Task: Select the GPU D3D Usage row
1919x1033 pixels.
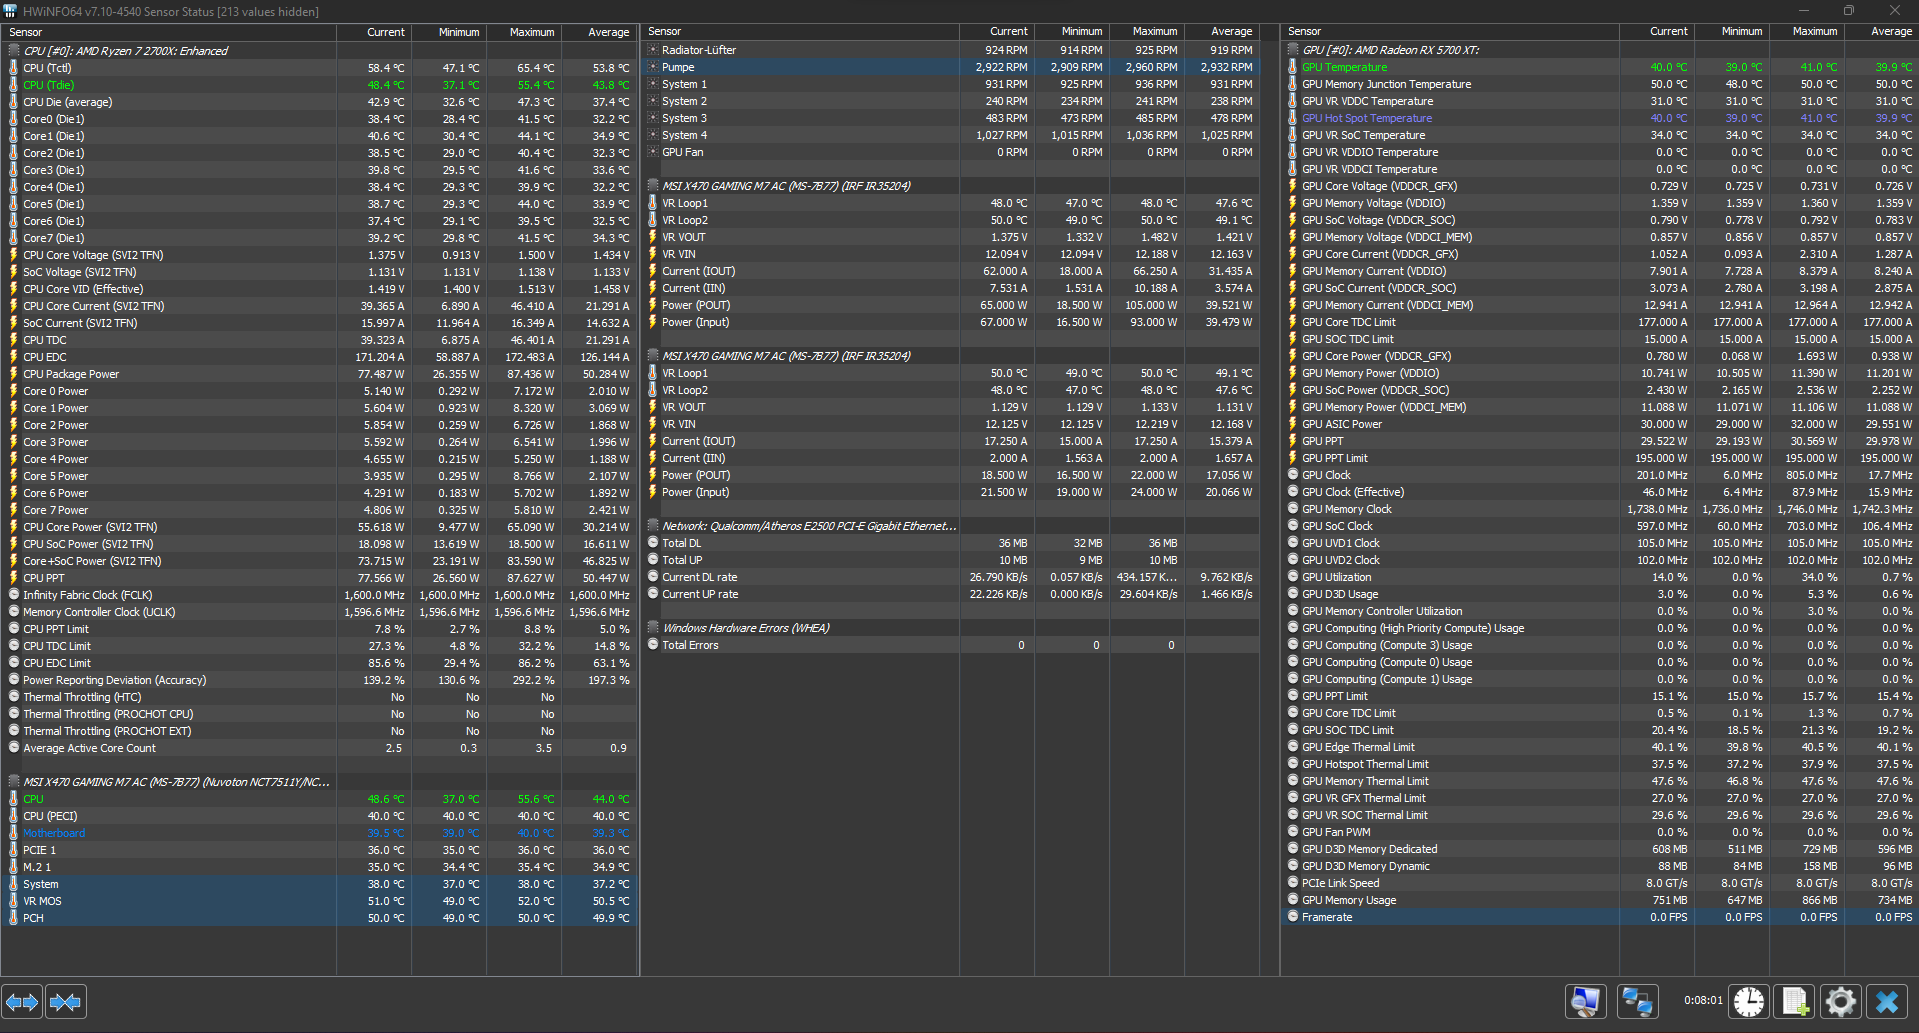Action: click(1600, 594)
